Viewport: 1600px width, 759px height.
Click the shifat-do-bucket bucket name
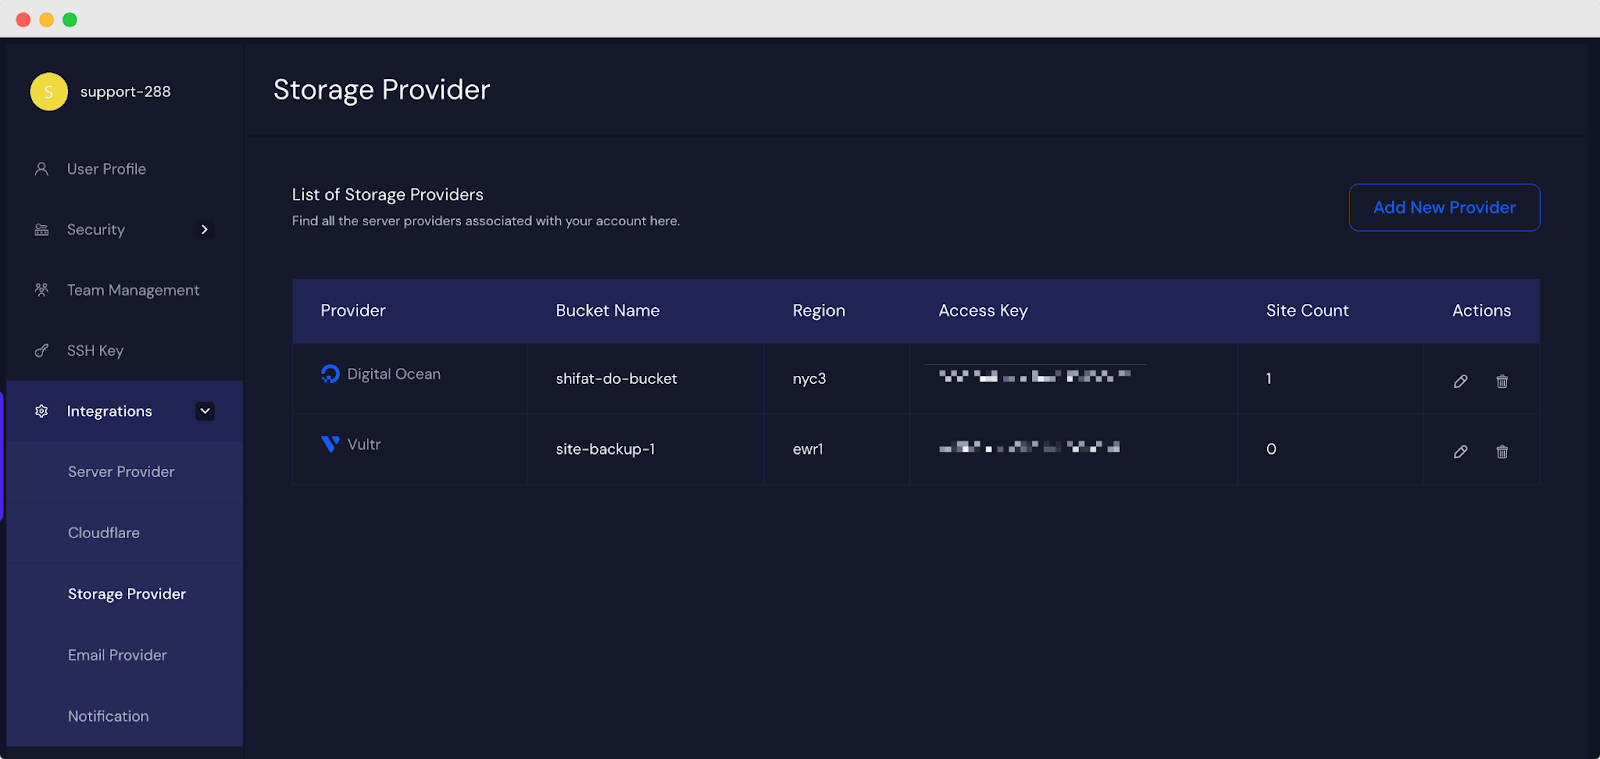(x=616, y=379)
